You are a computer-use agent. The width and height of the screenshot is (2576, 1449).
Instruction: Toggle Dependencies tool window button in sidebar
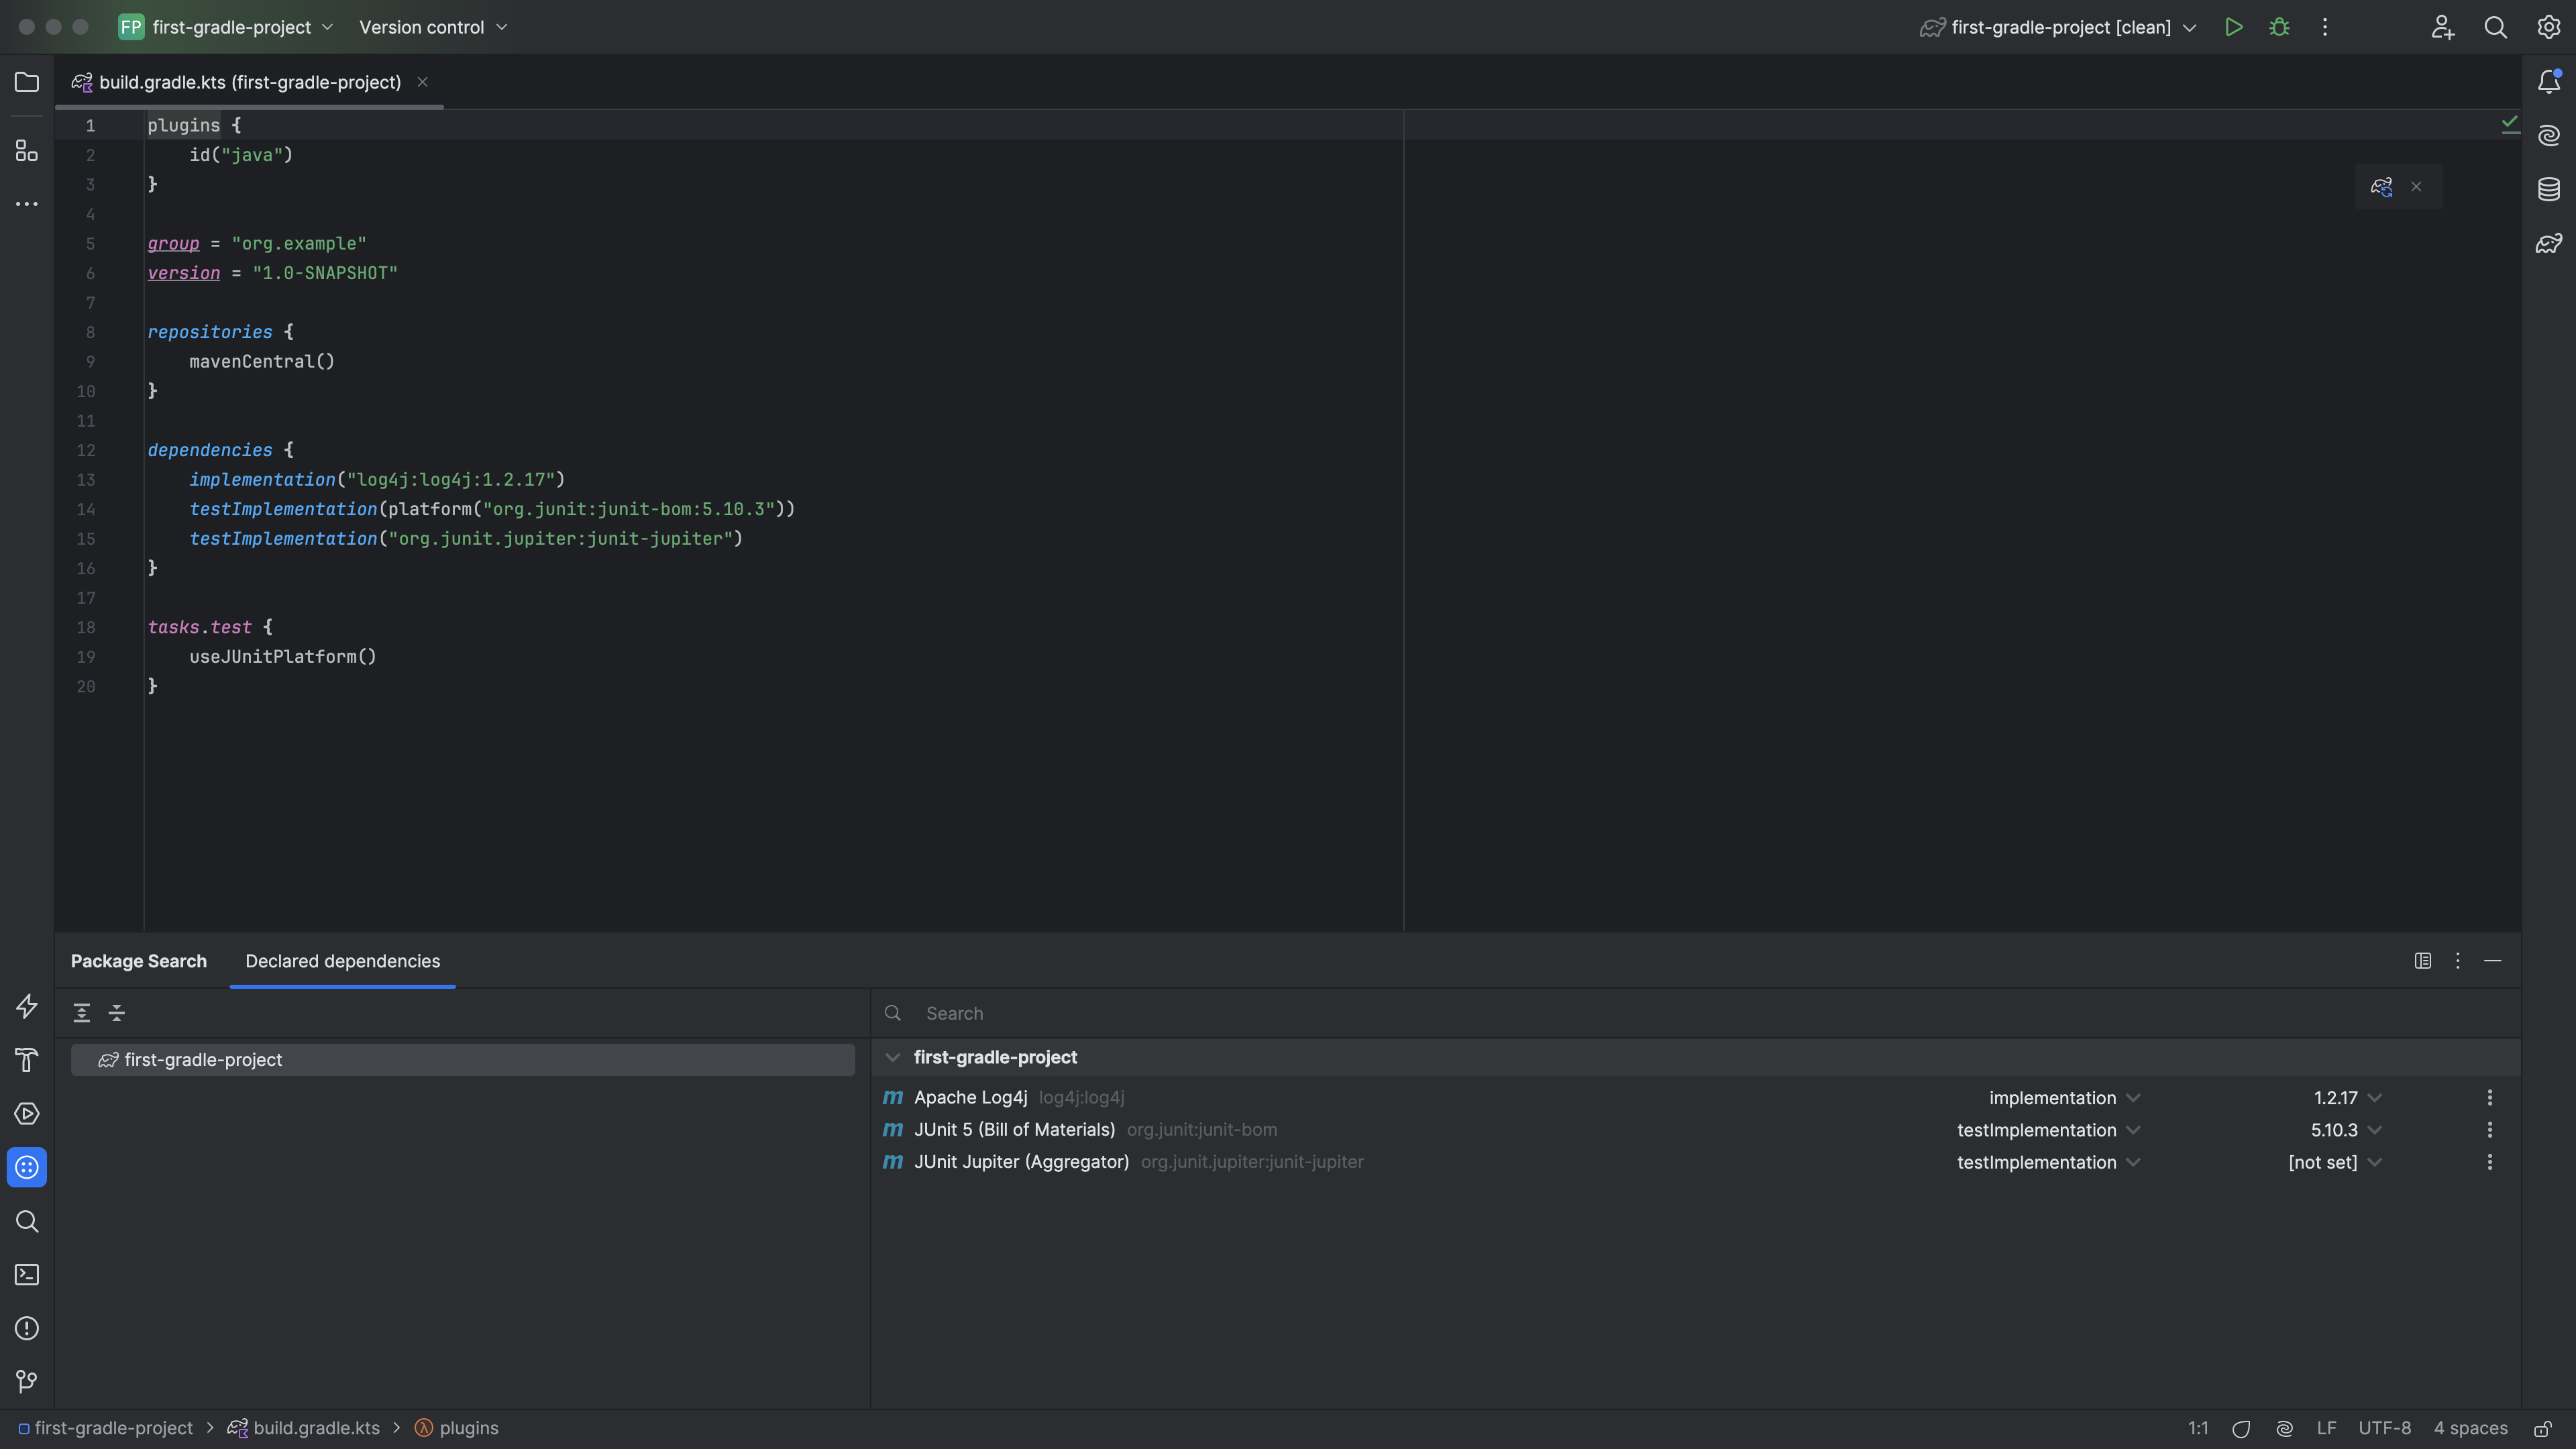27,1168
